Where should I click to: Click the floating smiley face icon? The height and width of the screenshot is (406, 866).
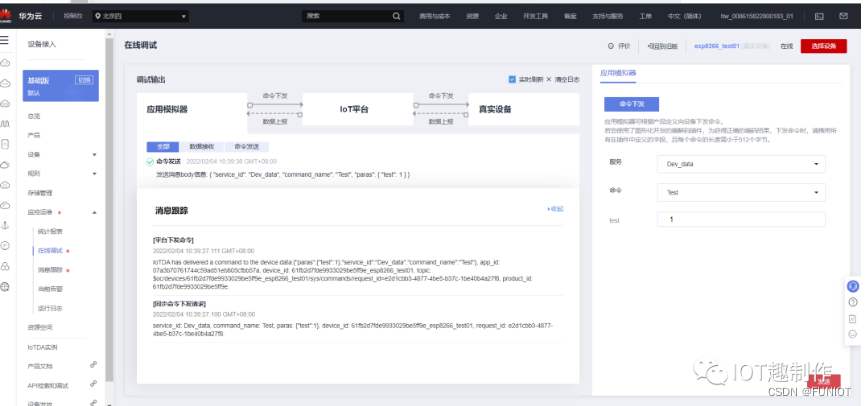coord(853,334)
